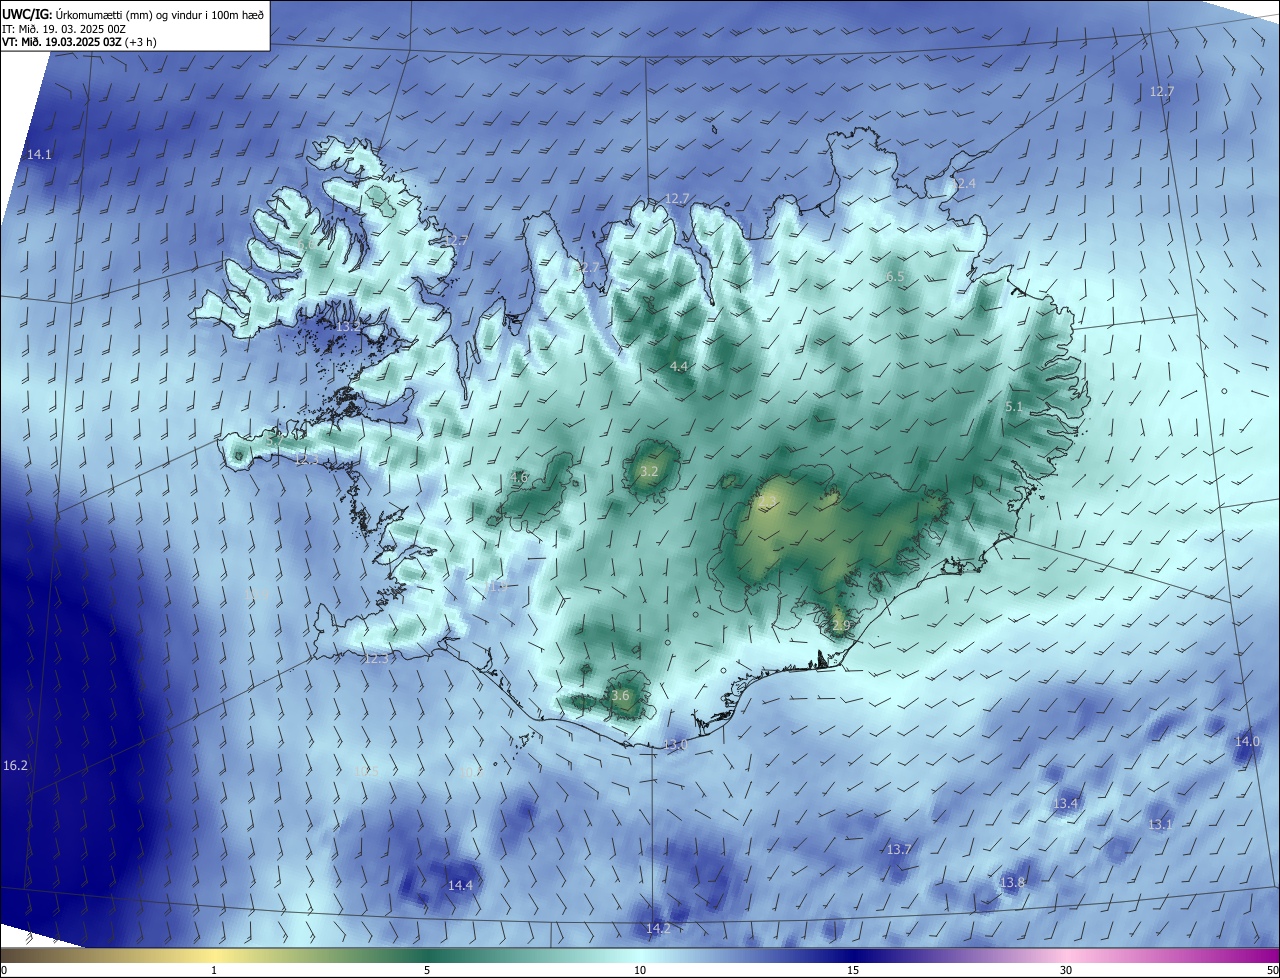Click the 13.4 value label
This screenshot has width=1280, height=978.
(x=1066, y=804)
